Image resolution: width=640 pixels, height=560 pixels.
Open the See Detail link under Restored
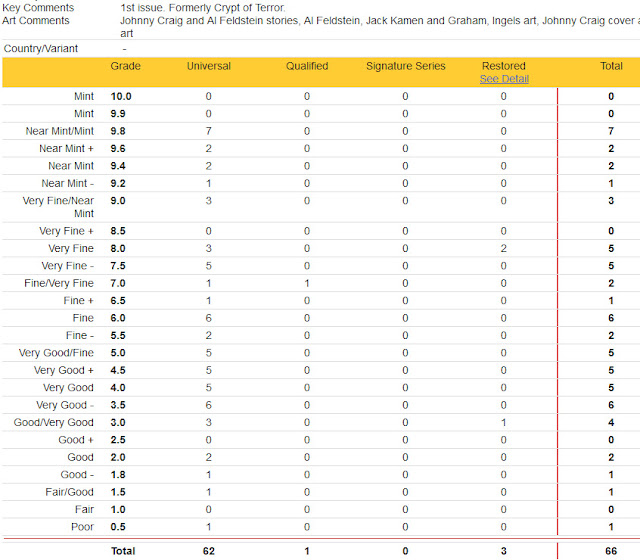504,79
